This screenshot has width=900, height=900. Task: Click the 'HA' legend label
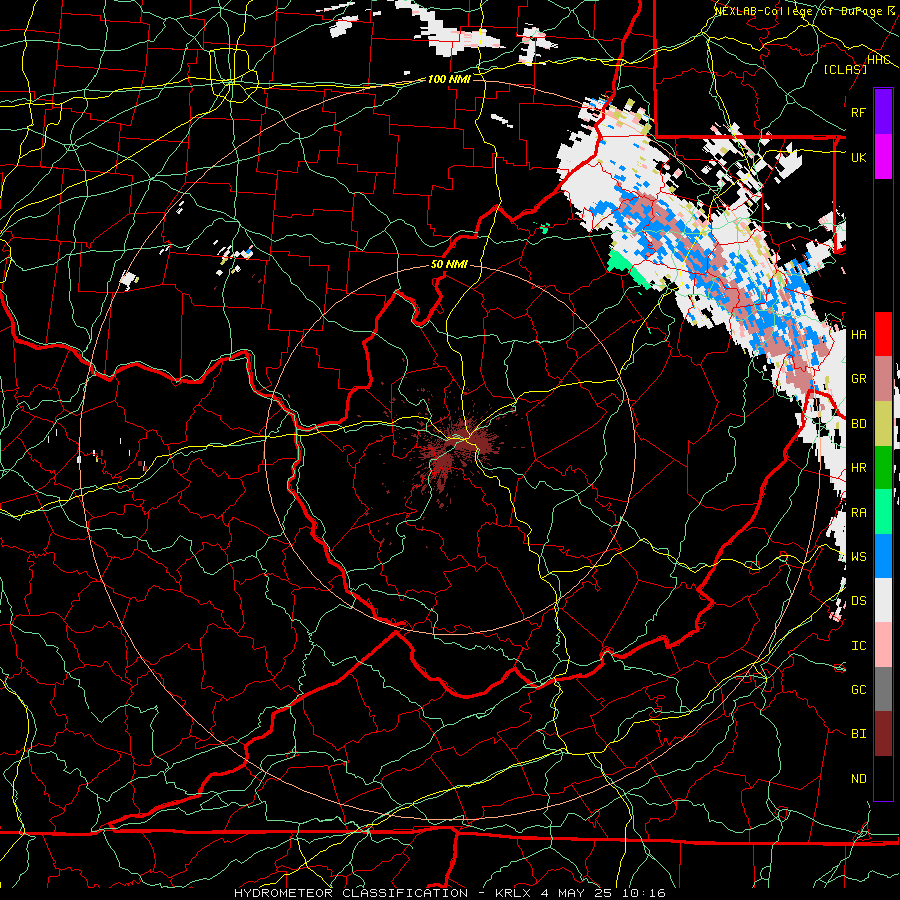(x=859, y=335)
